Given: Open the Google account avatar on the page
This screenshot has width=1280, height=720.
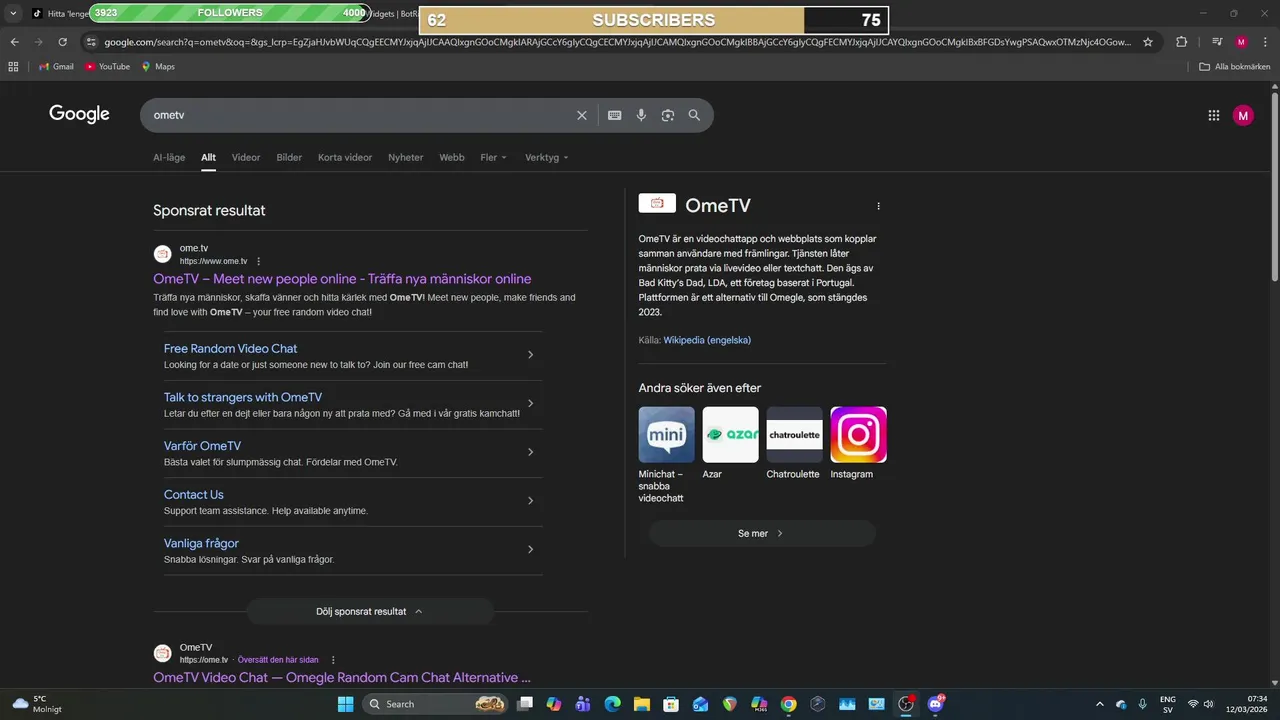Looking at the screenshot, I should click(1243, 115).
